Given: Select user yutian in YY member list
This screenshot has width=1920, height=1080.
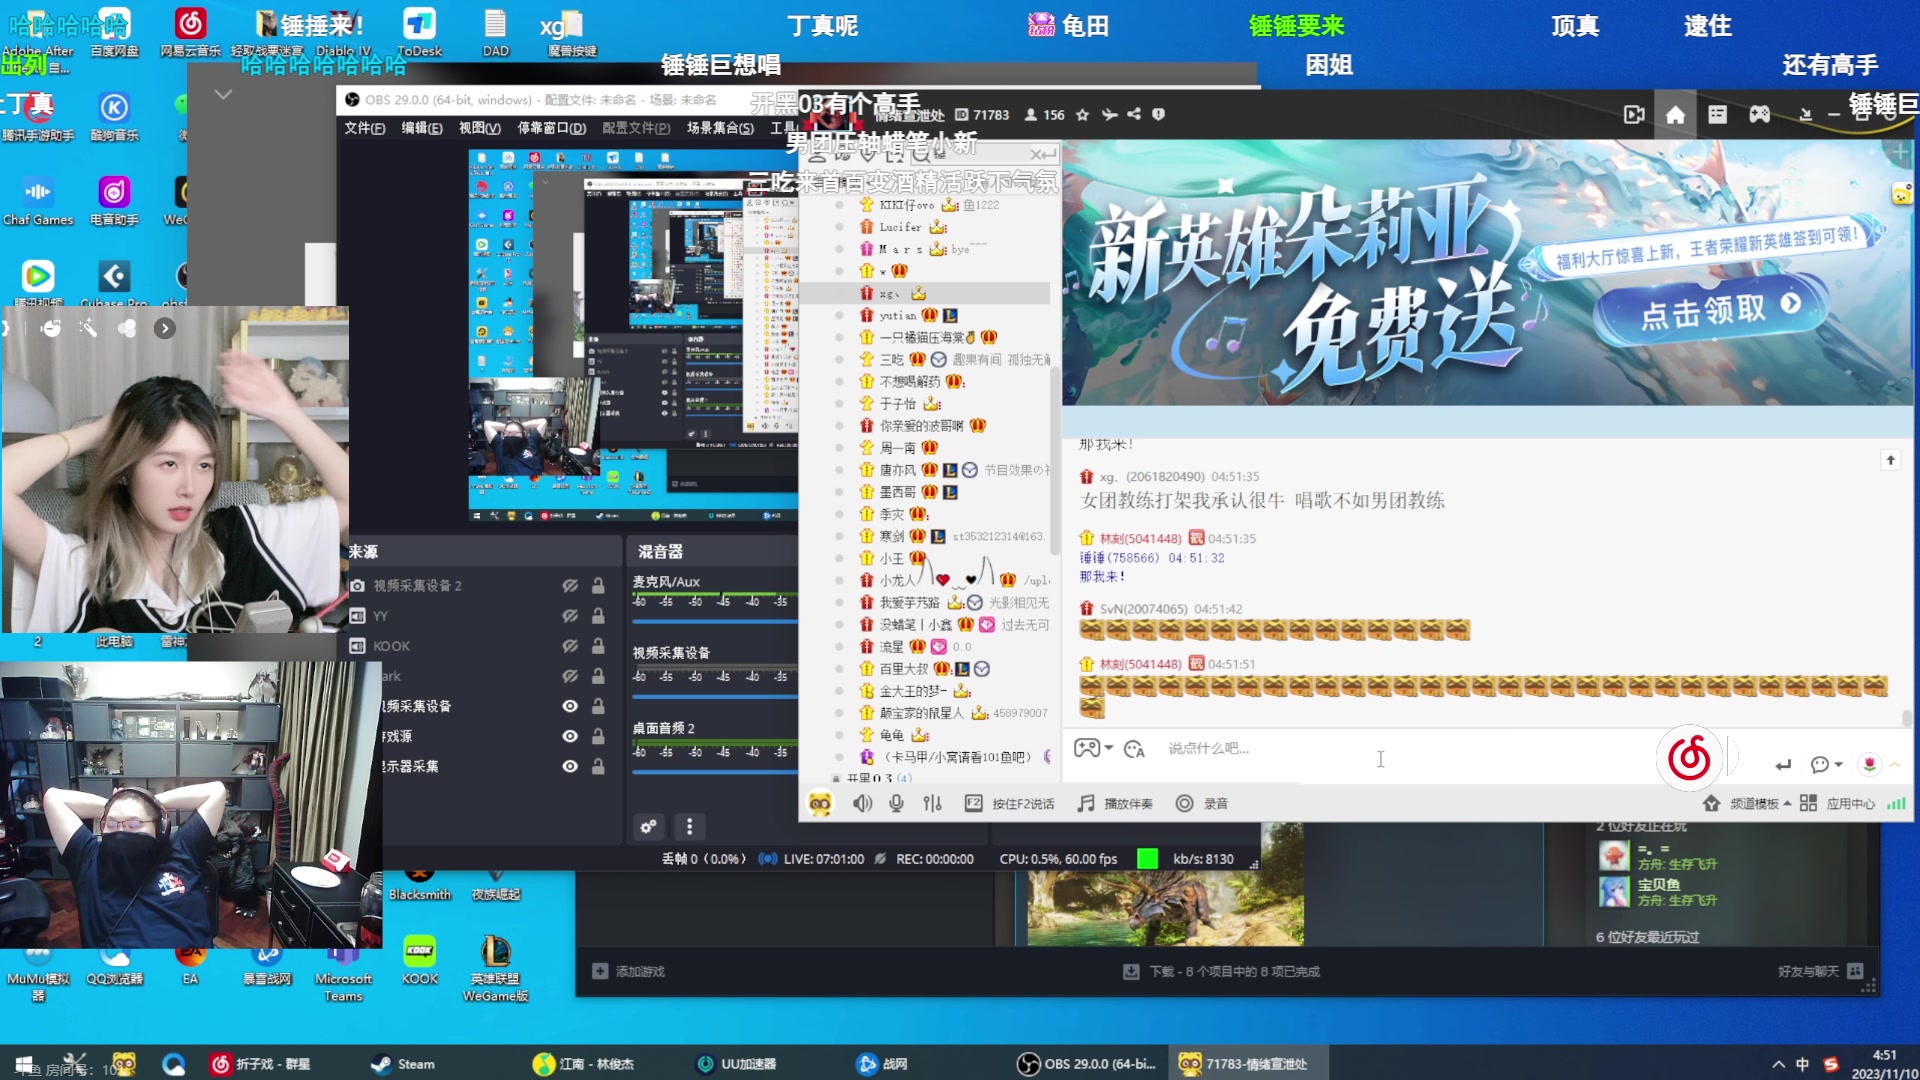Looking at the screenshot, I should 897,315.
